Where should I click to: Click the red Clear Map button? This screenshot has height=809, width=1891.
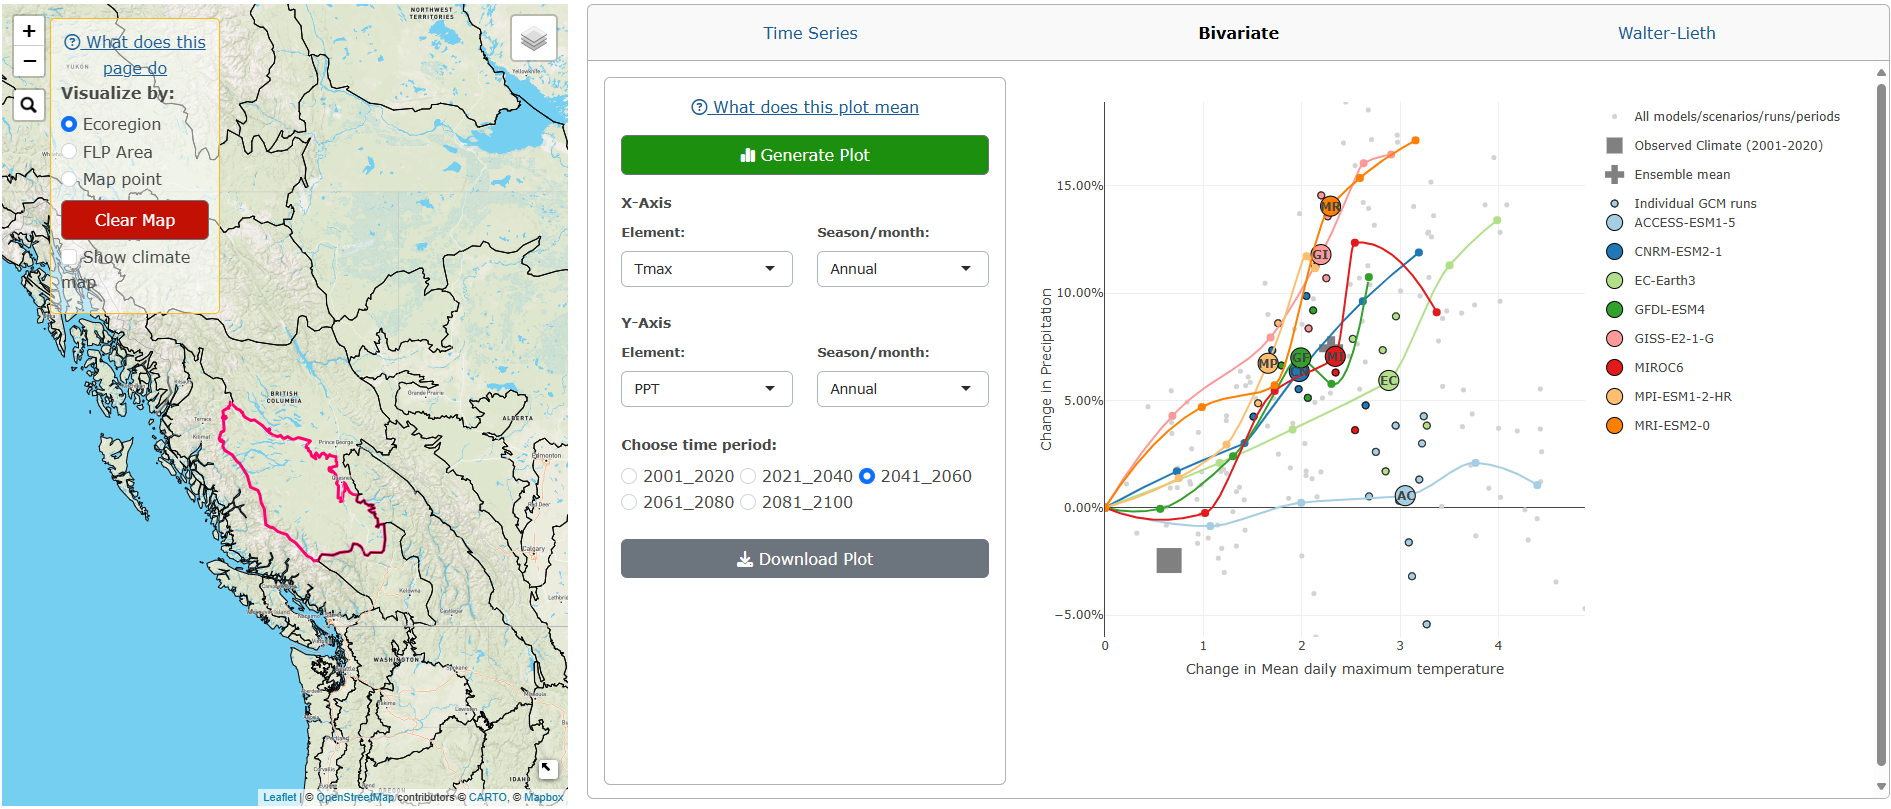tap(135, 220)
